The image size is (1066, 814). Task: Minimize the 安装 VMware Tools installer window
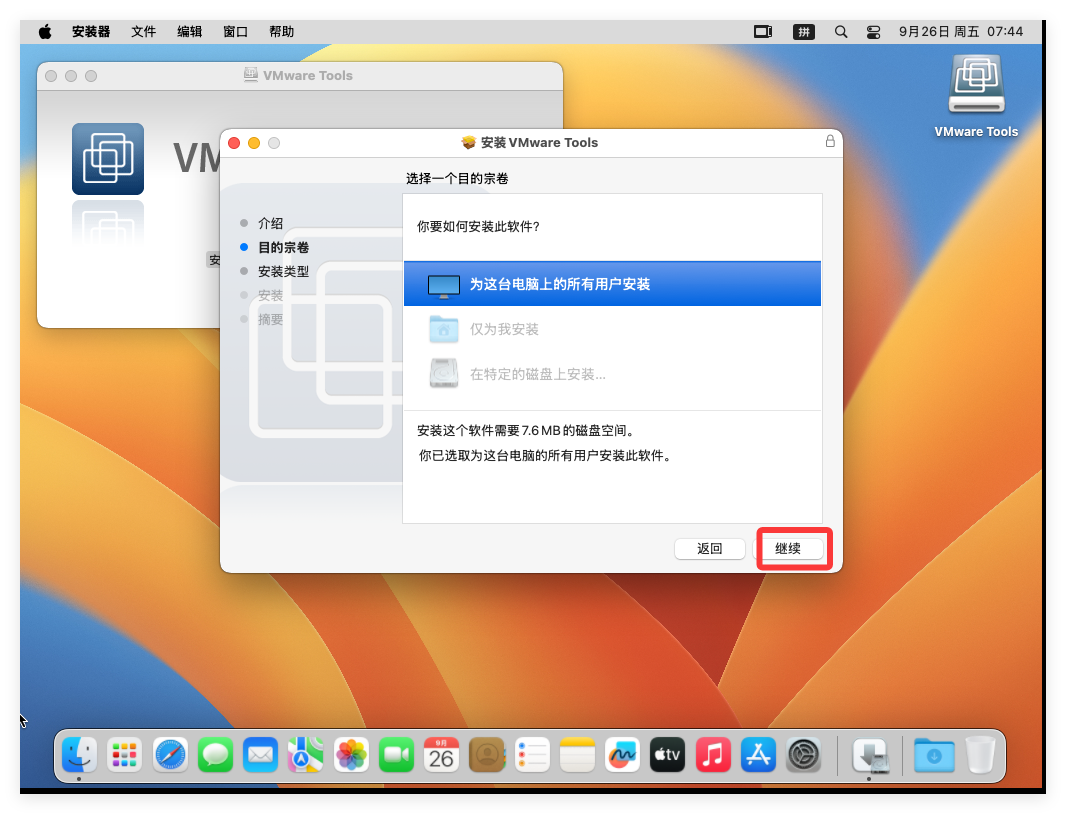click(254, 143)
